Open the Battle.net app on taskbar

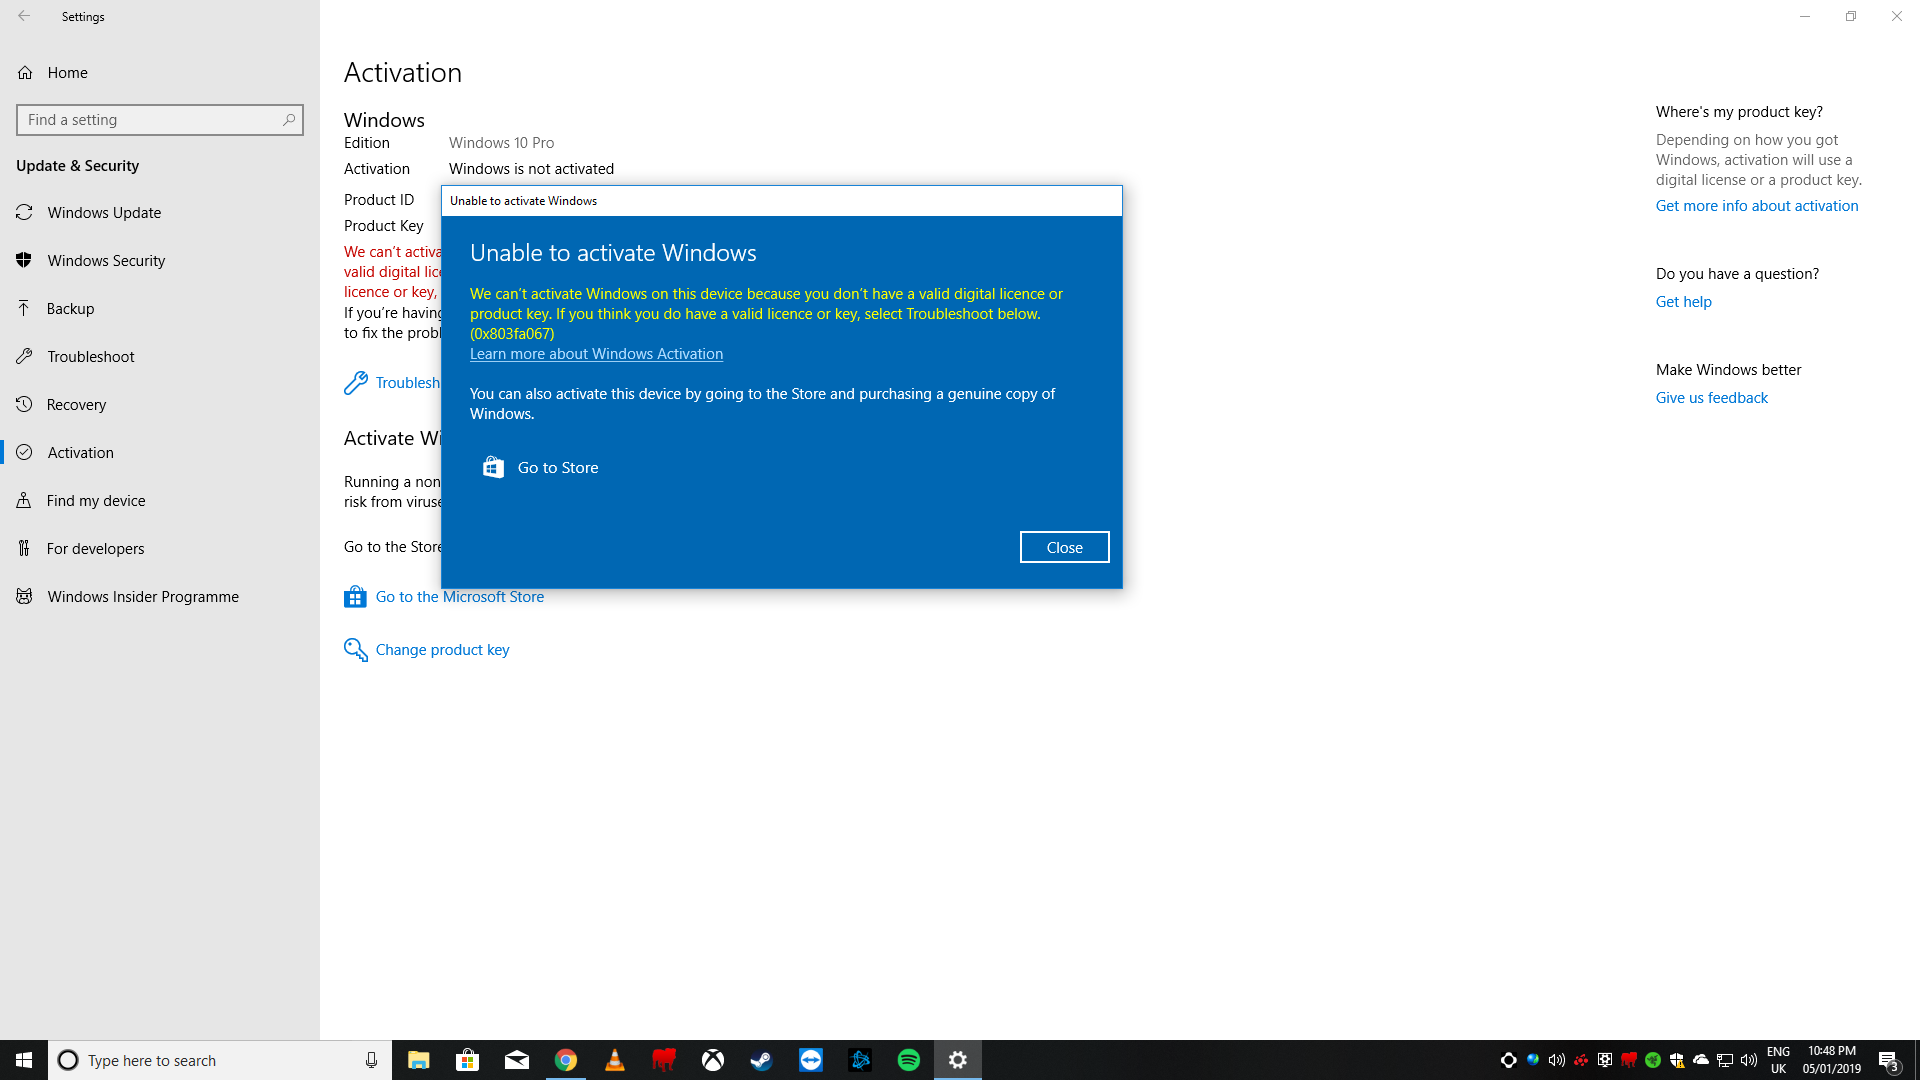click(x=860, y=1060)
